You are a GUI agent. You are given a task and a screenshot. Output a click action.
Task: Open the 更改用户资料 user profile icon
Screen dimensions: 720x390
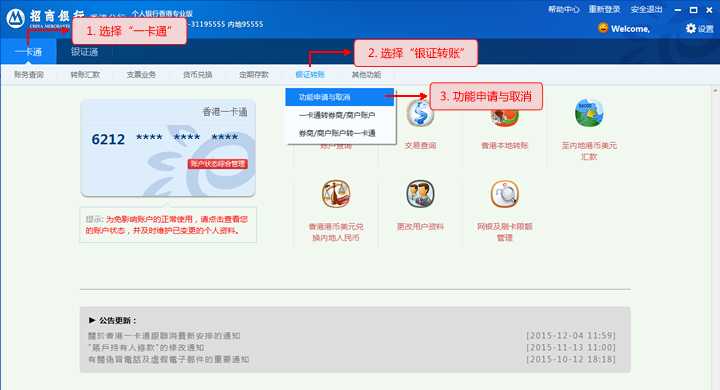tap(420, 194)
